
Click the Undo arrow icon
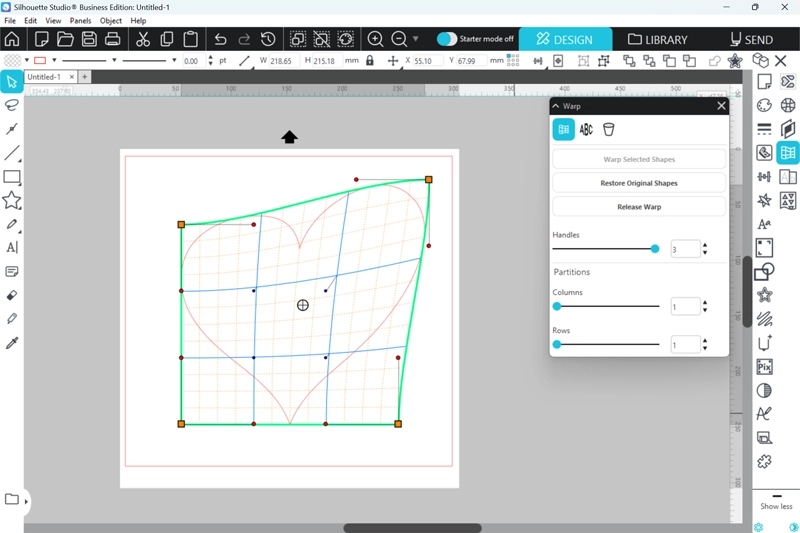(221, 39)
